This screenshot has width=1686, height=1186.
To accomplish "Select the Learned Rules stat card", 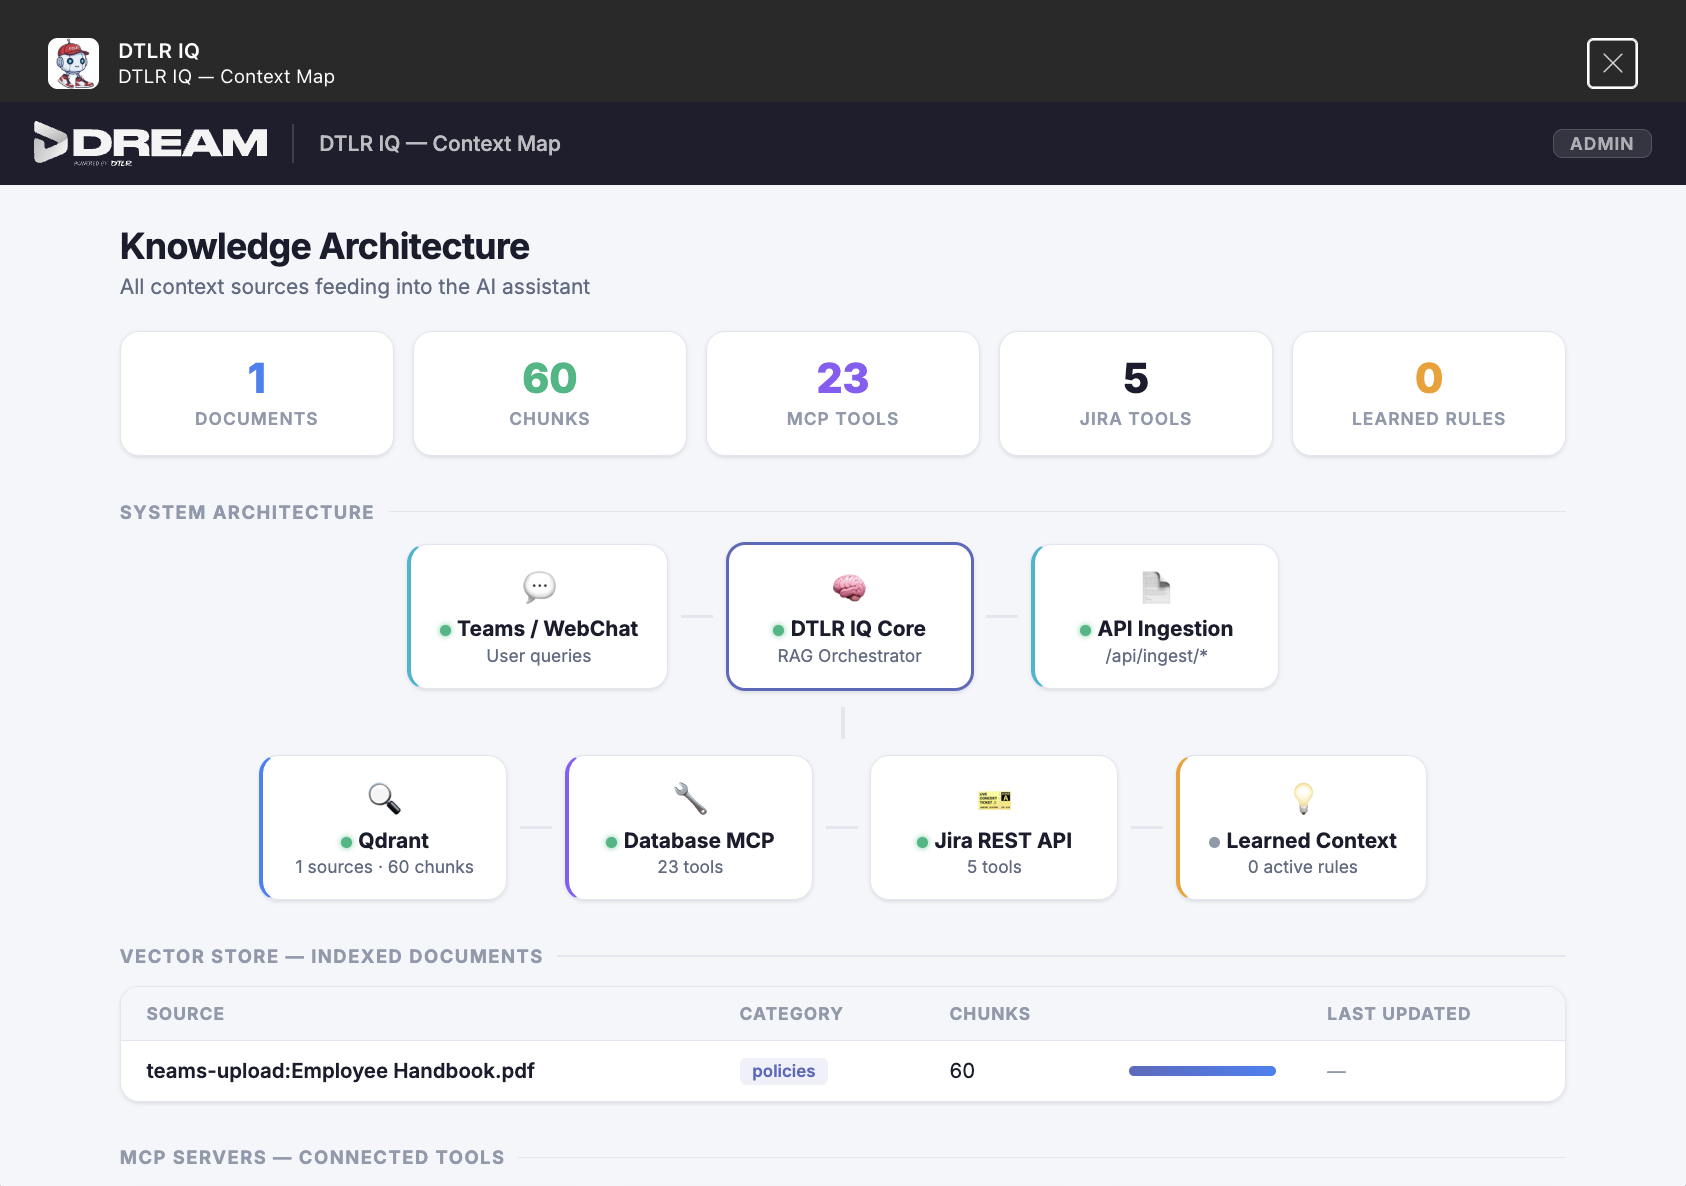I will pyautogui.click(x=1429, y=393).
